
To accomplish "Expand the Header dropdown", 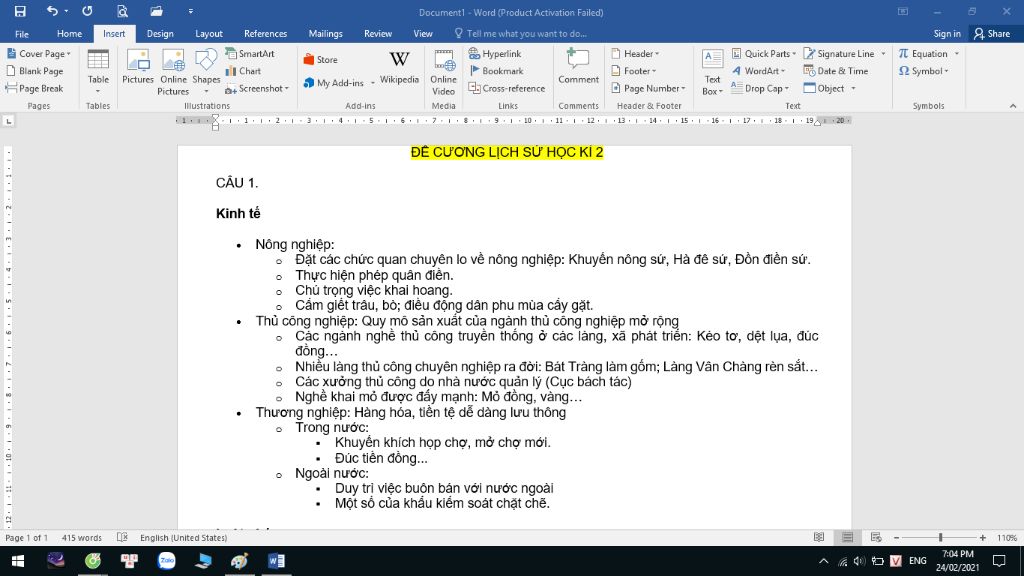I will [635, 54].
